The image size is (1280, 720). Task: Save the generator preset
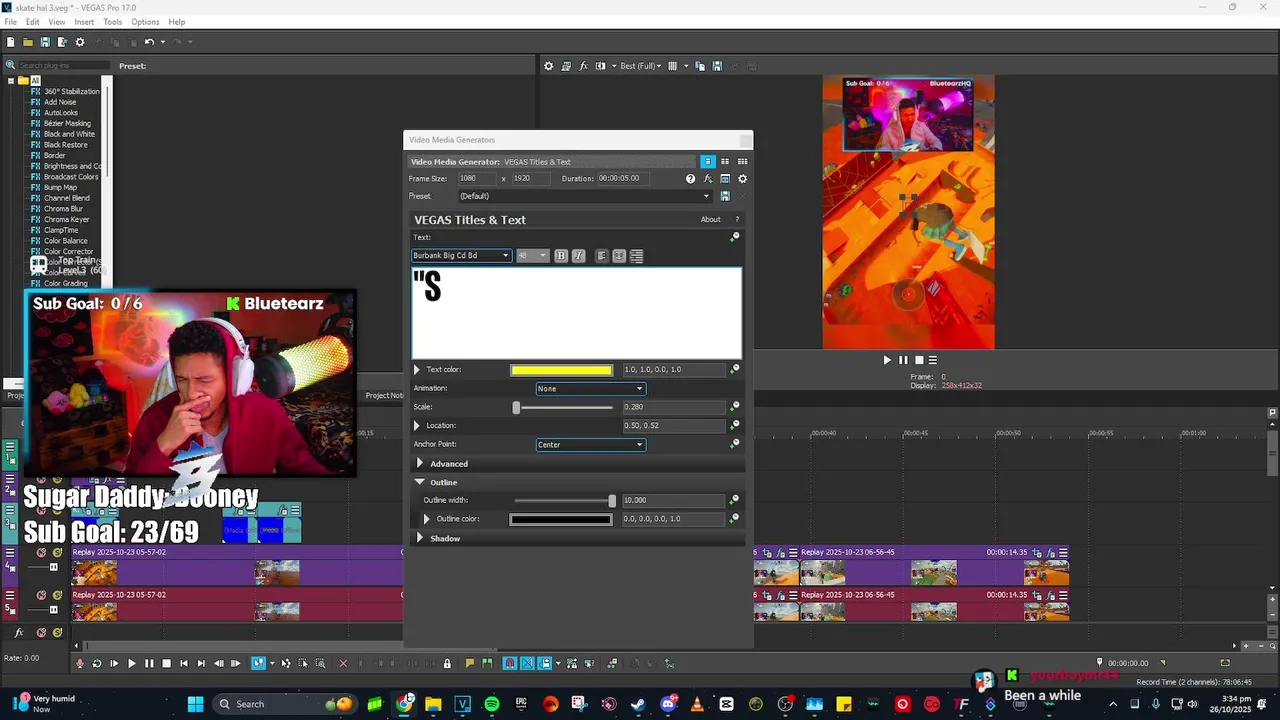click(725, 196)
